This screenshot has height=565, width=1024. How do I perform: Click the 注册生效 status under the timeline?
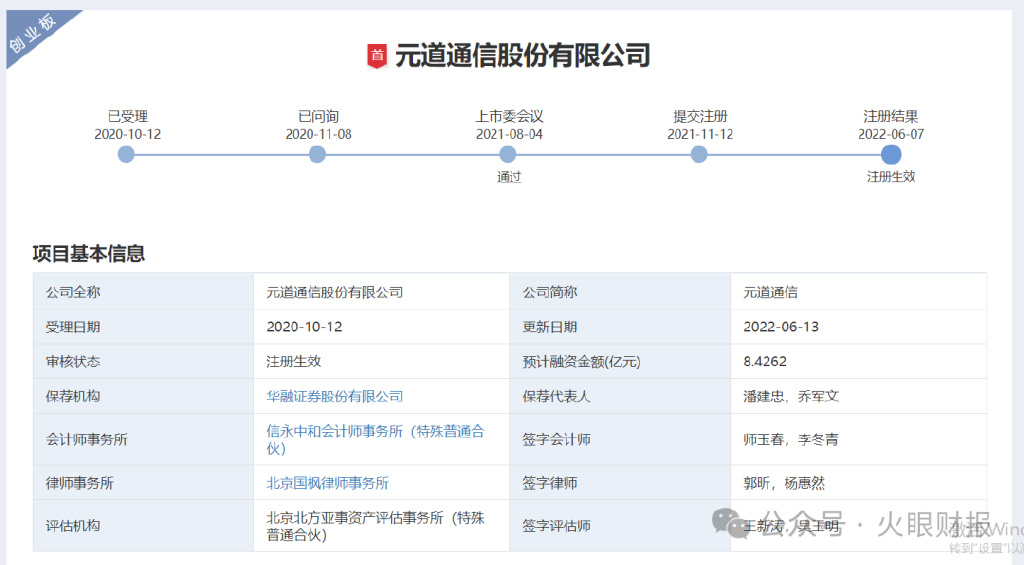click(x=891, y=176)
